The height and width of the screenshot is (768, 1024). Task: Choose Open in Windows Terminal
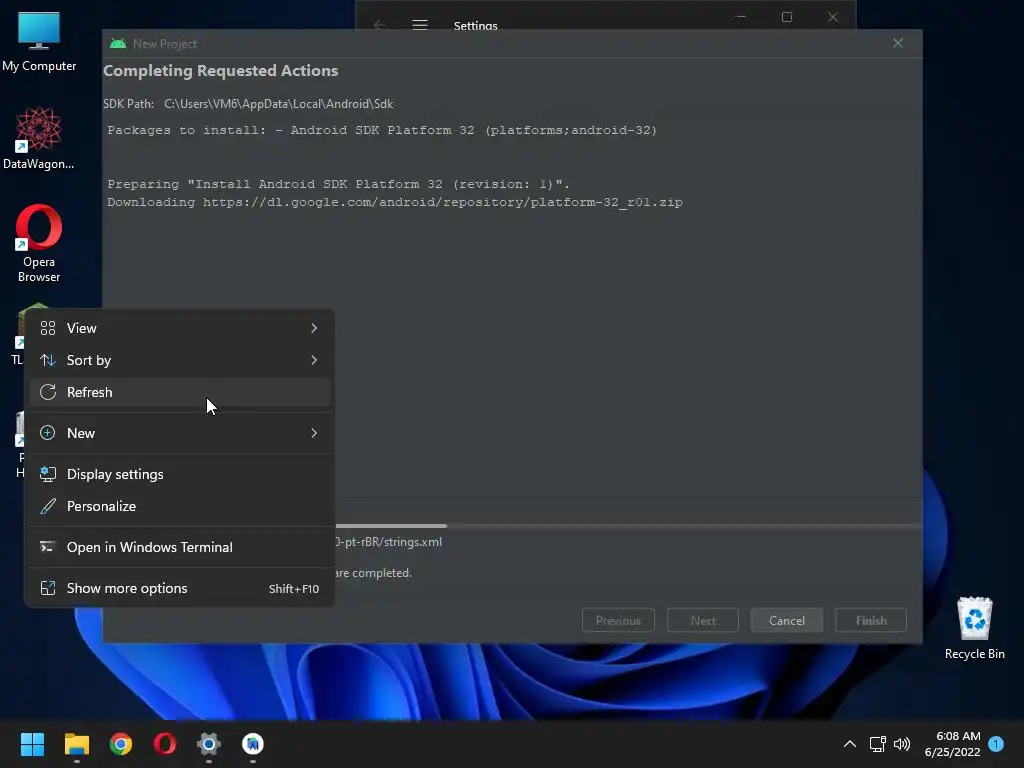coord(180,547)
